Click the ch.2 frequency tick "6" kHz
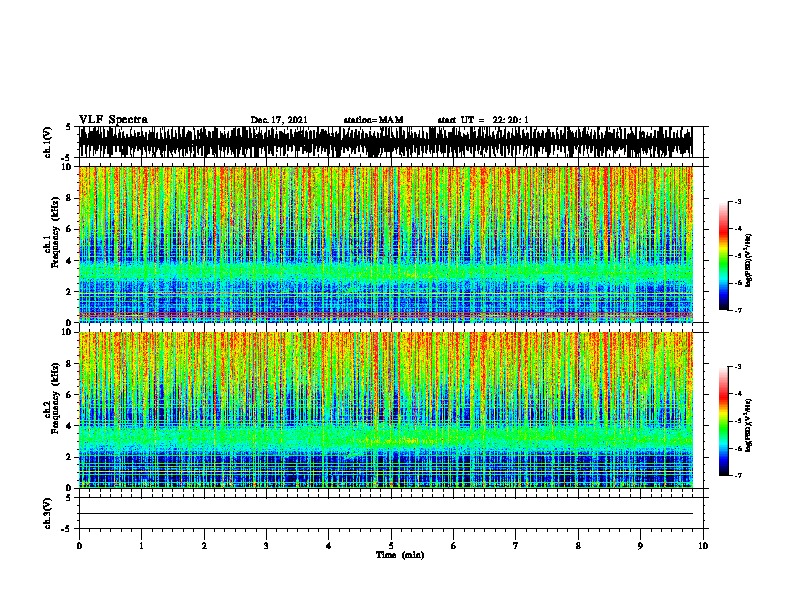 click(69, 394)
